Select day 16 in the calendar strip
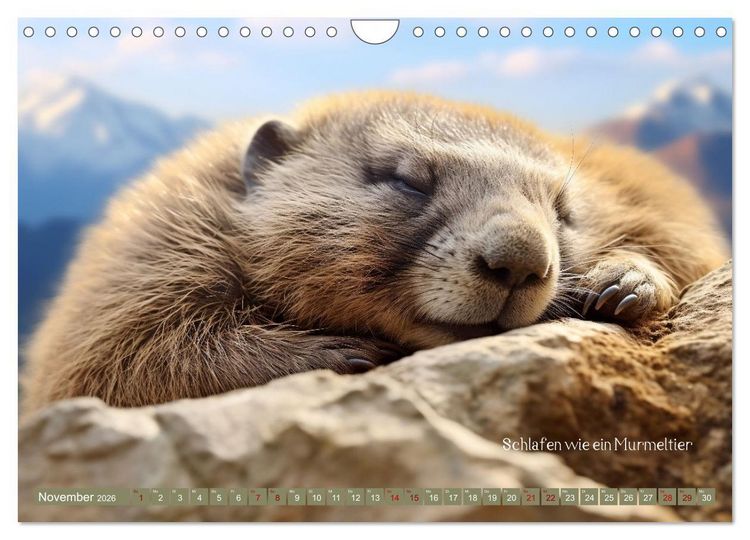Viewport: 750px width, 540px height. (433, 497)
